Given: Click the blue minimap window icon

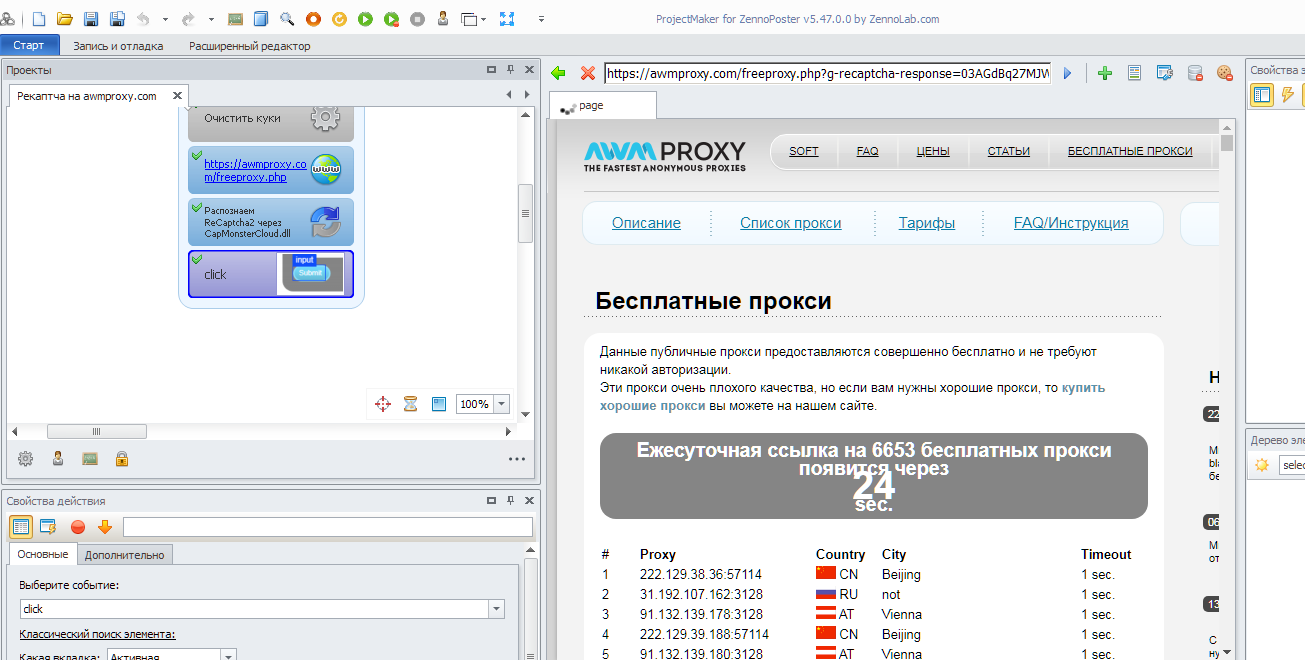Looking at the screenshot, I should (x=438, y=404).
